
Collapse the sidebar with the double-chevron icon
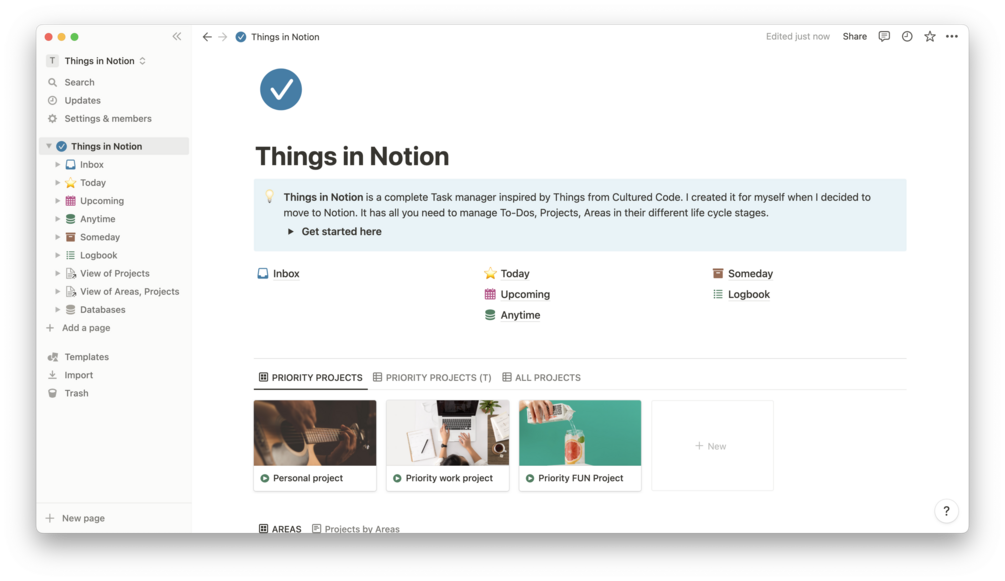coord(177,37)
